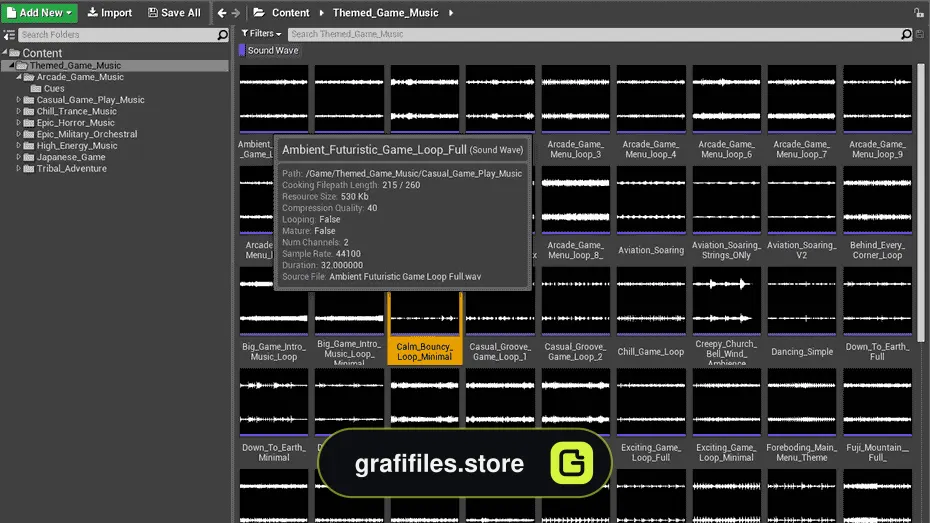Click the Import button

point(110,12)
